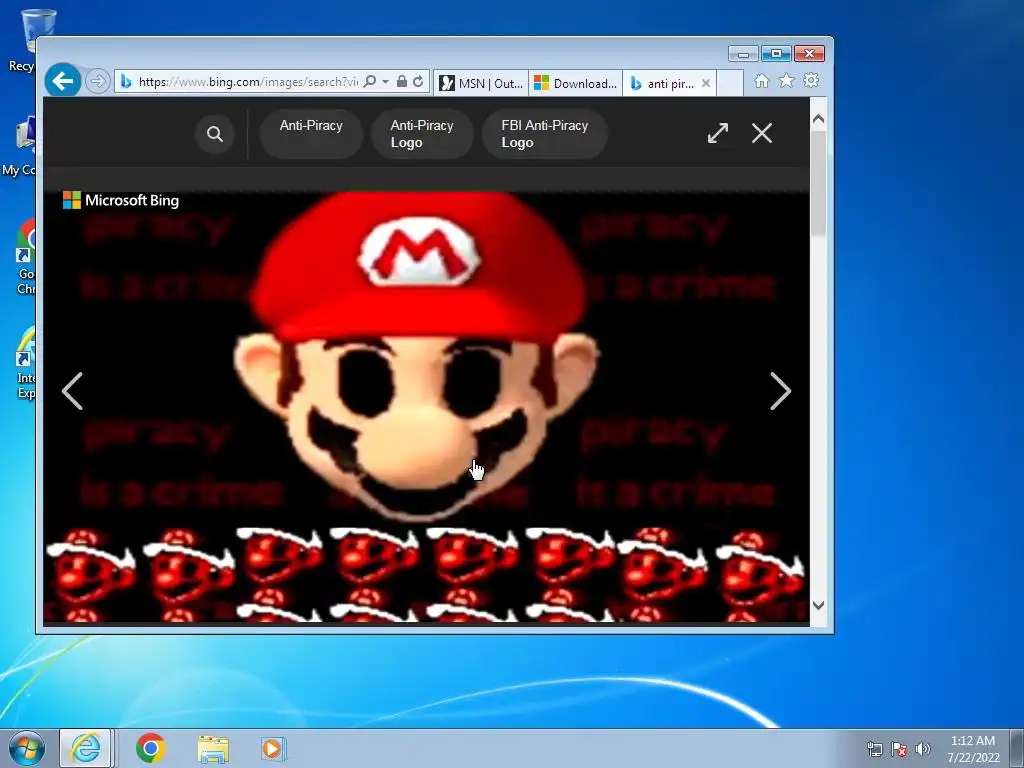The height and width of the screenshot is (768, 1024).
Task: Select the My Computer desktop icon
Action: click(x=21, y=146)
